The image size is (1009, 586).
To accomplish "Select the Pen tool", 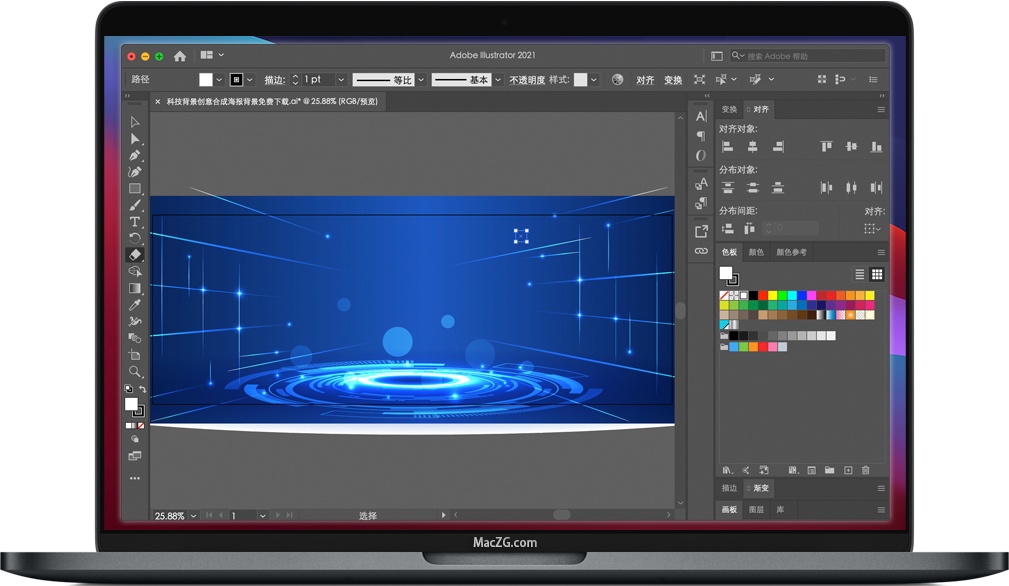I will pyautogui.click(x=135, y=156).
